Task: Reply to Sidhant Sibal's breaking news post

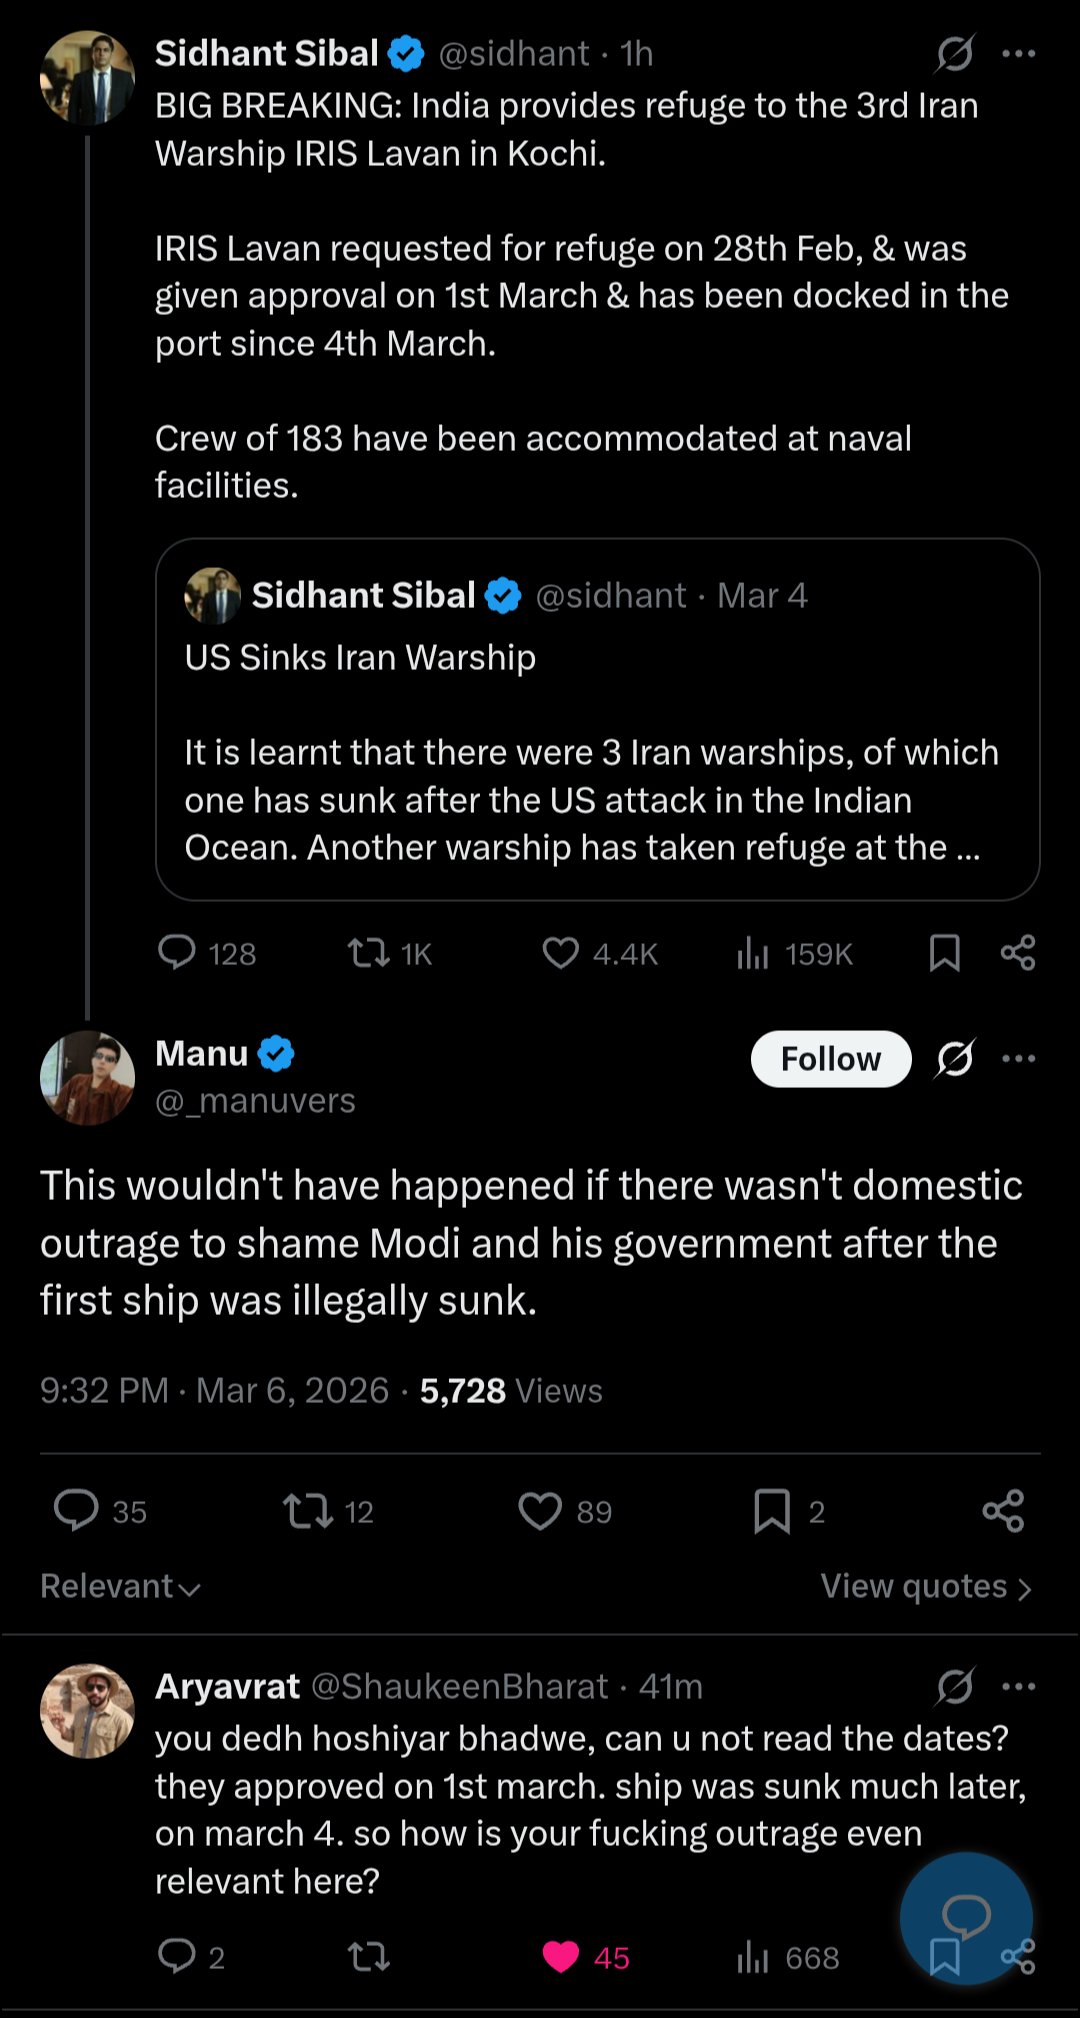Action: tap(177, 953)
